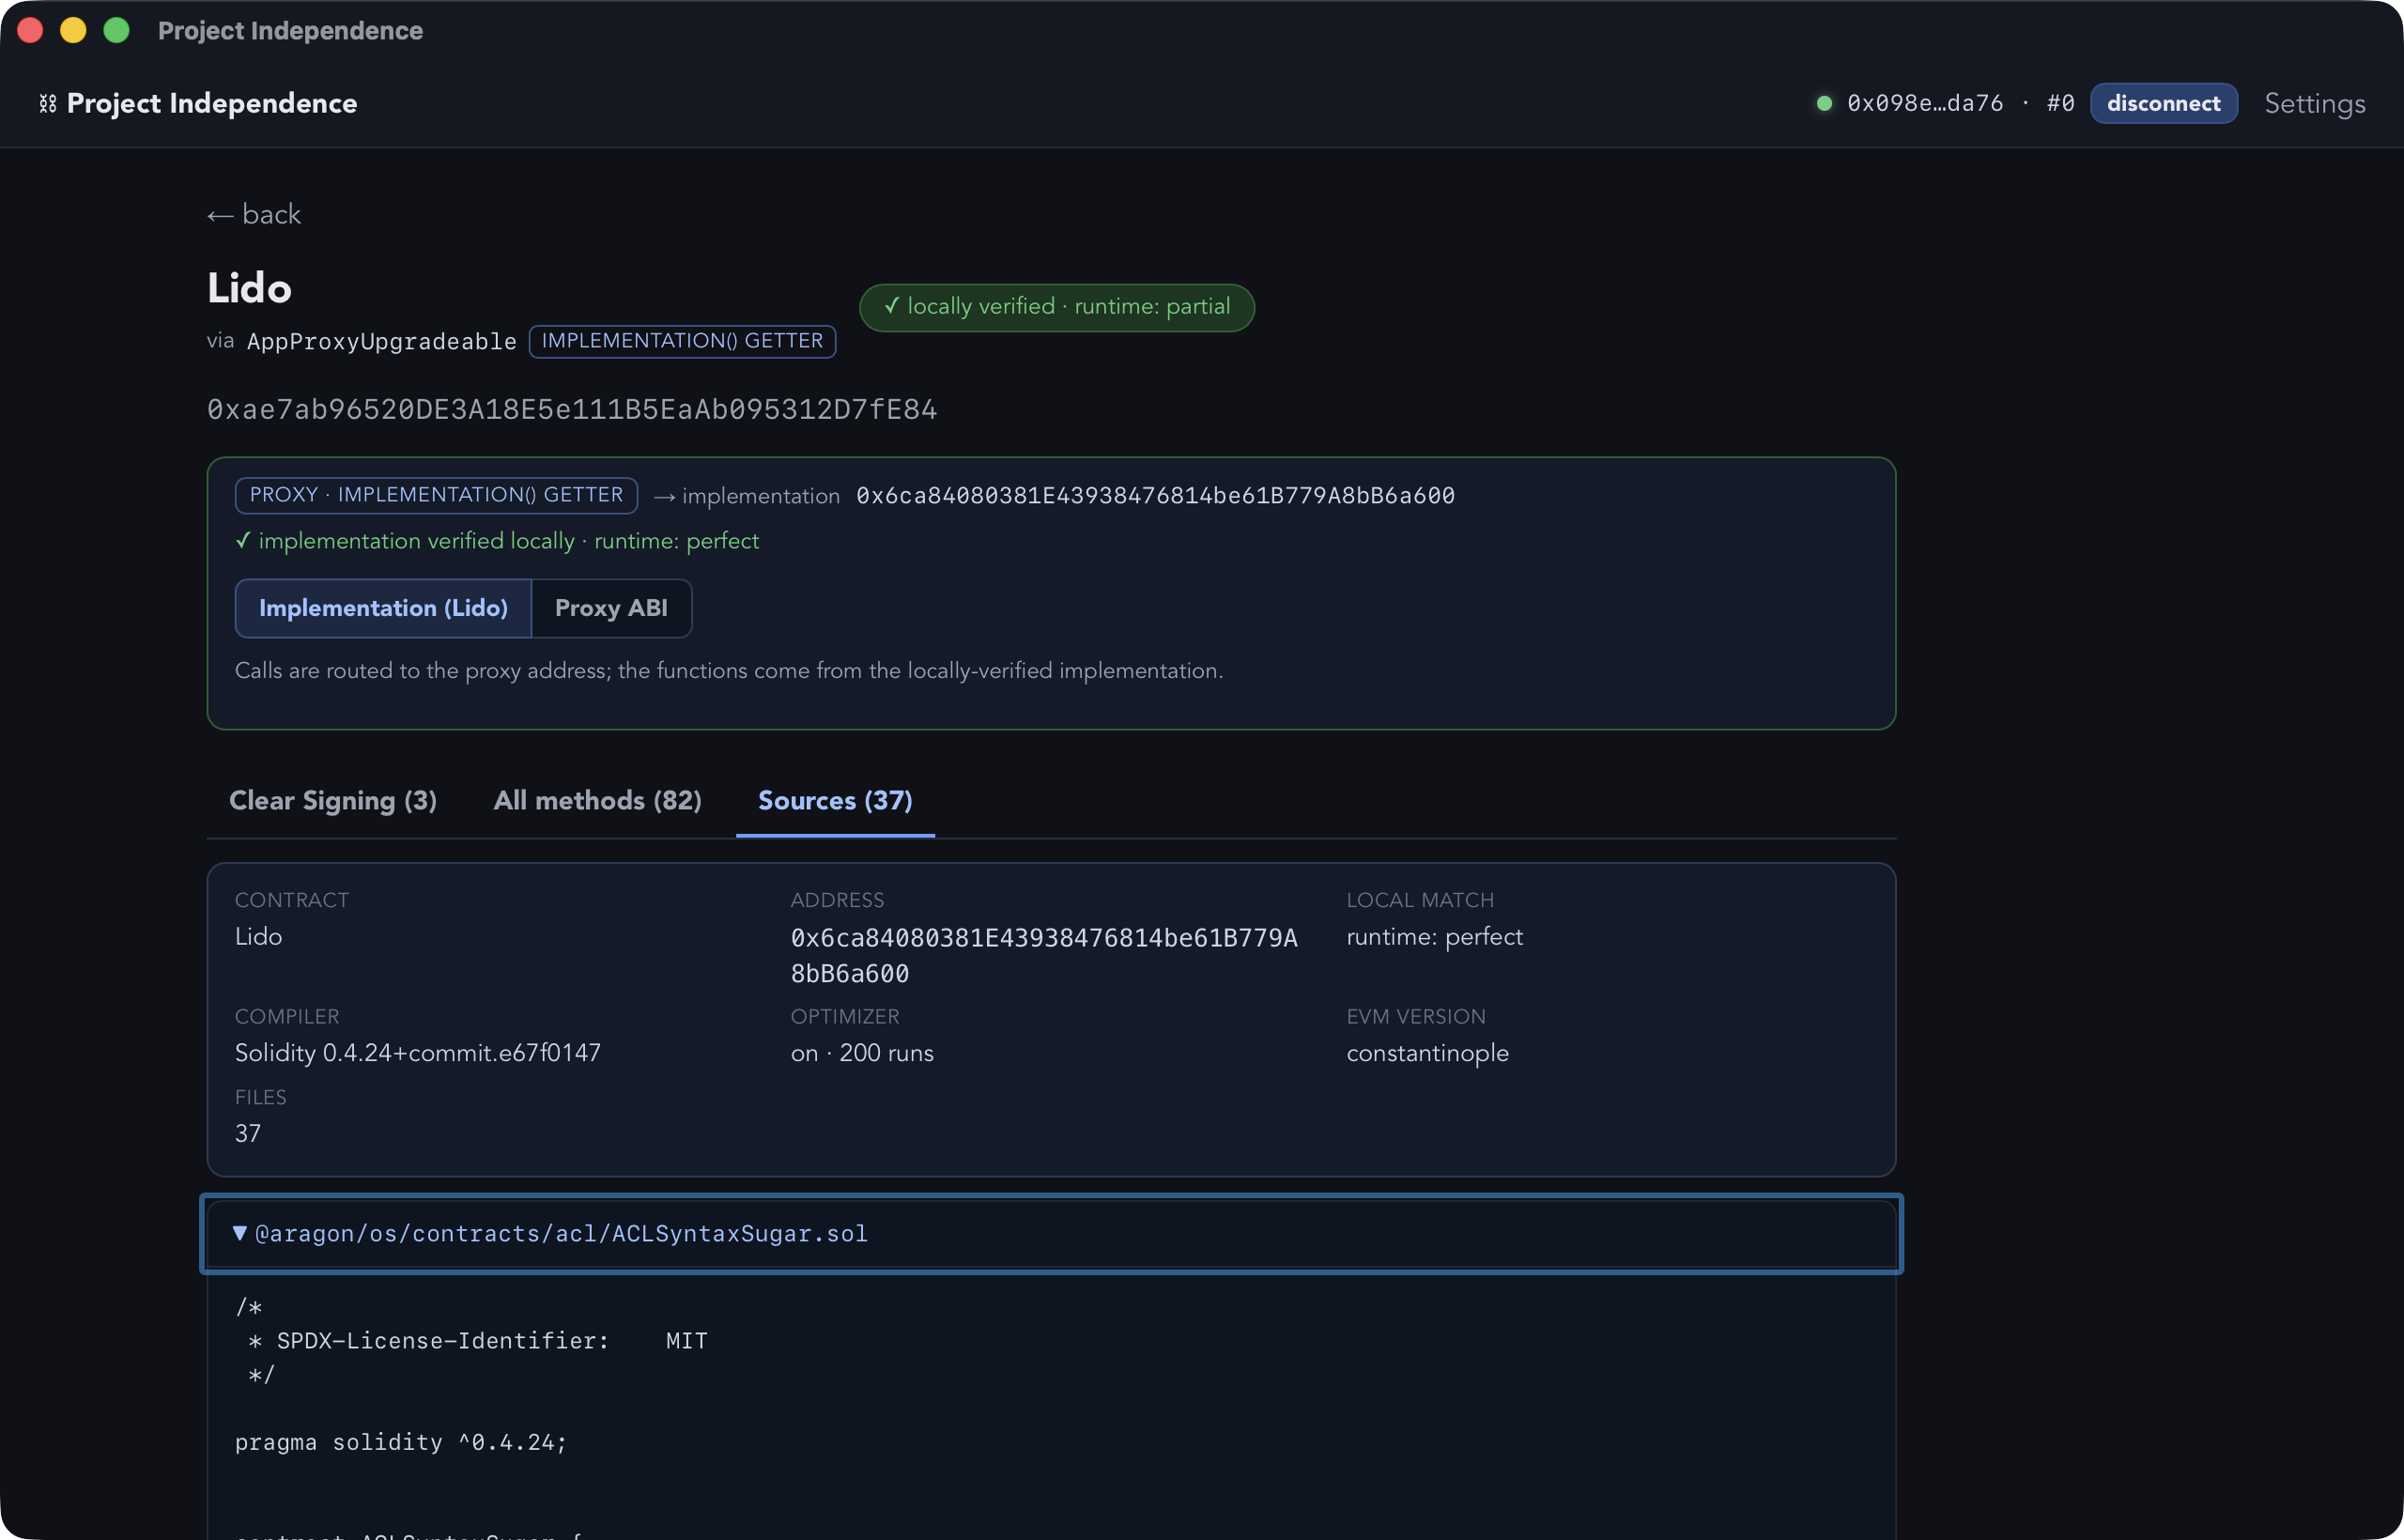The width and height of the screenshot is (2404, 1540).
Task: Open Settings in the header
Action: (2314, 104)
